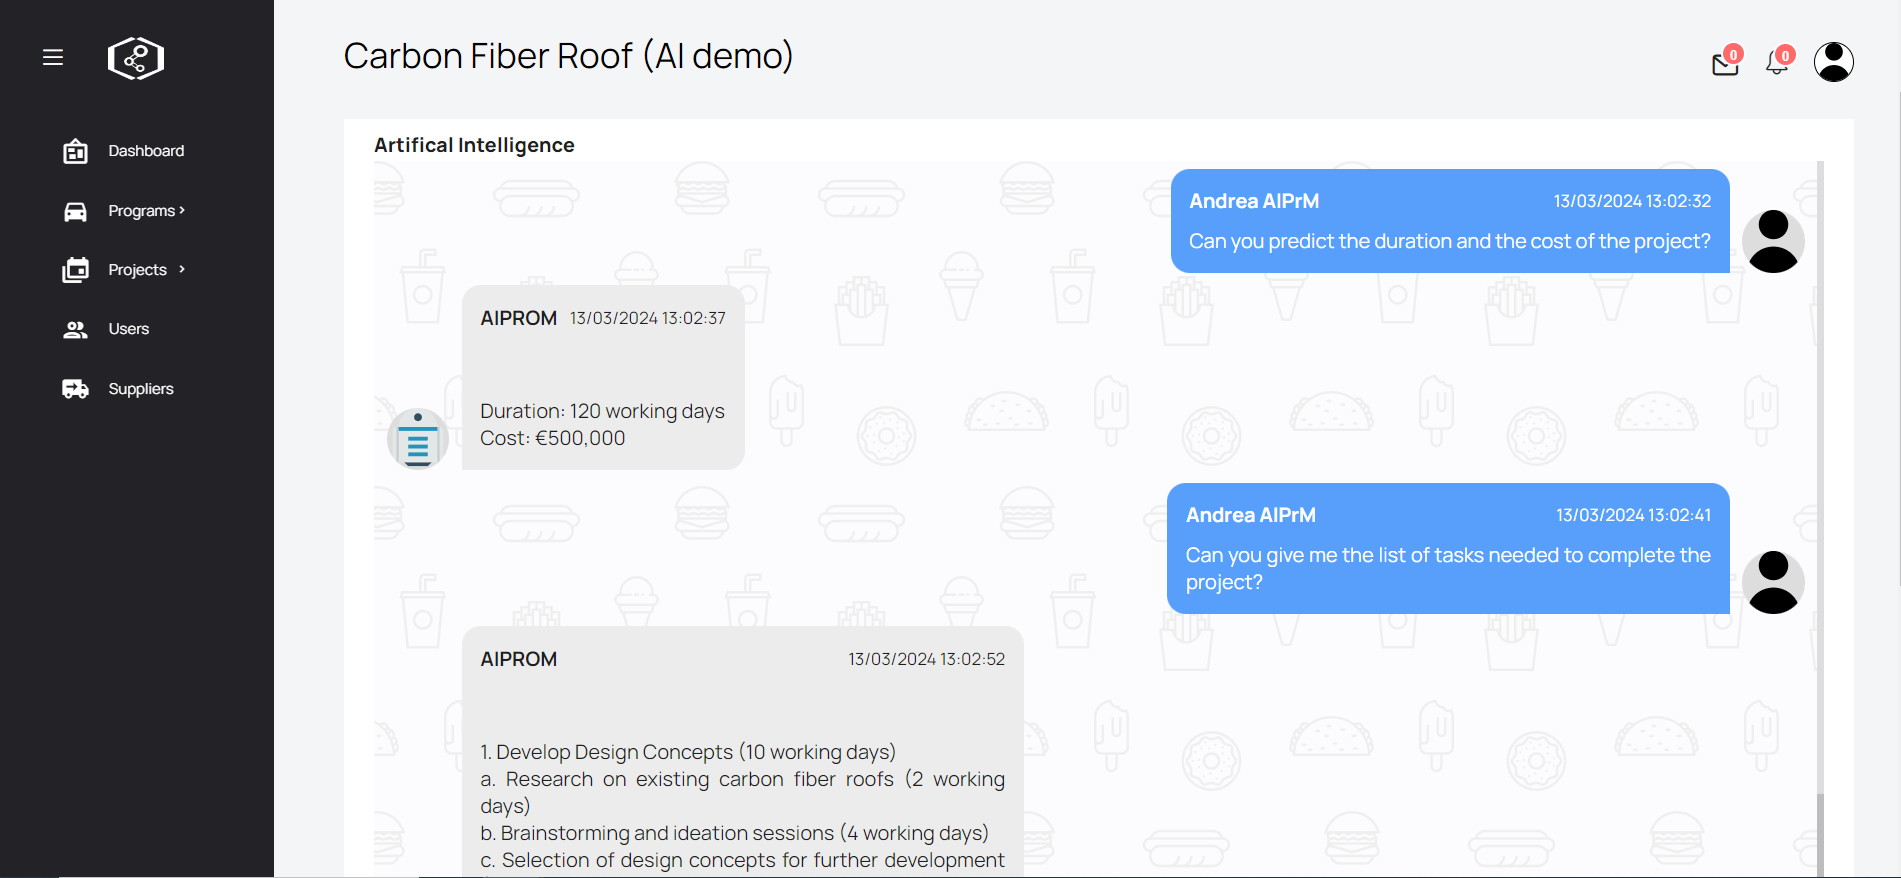This screenshot has width=1901, height=878.
Task: Click the hexagon app logo
Action: tap(136, 58)
